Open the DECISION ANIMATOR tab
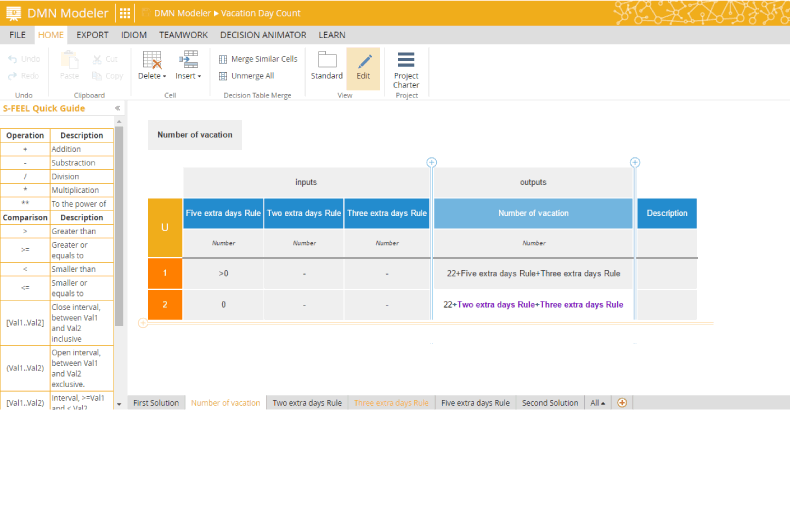 (x=263, y=34)
